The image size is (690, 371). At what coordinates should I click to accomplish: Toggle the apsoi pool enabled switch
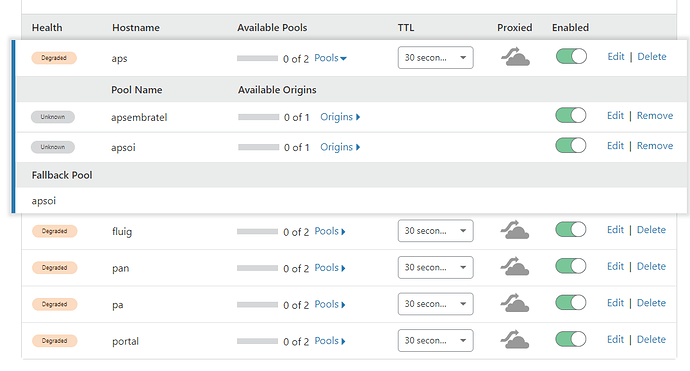[571, 146]
